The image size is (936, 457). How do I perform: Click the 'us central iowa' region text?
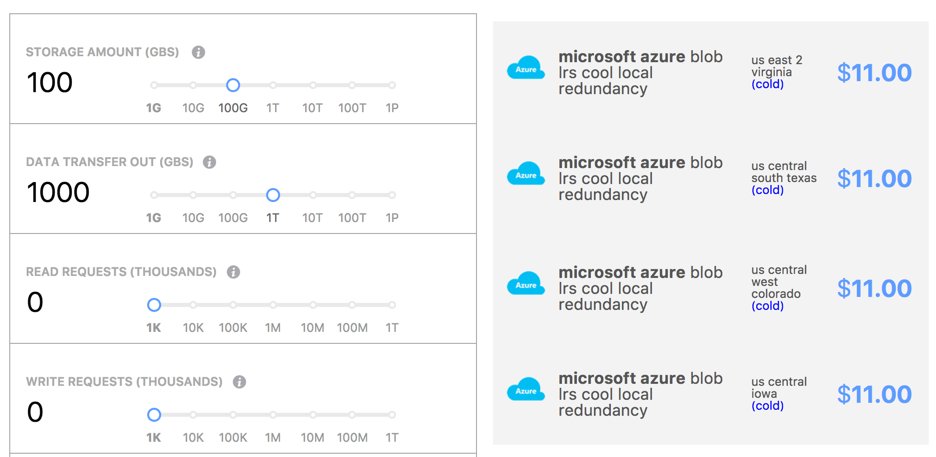[x=779, y=388]
